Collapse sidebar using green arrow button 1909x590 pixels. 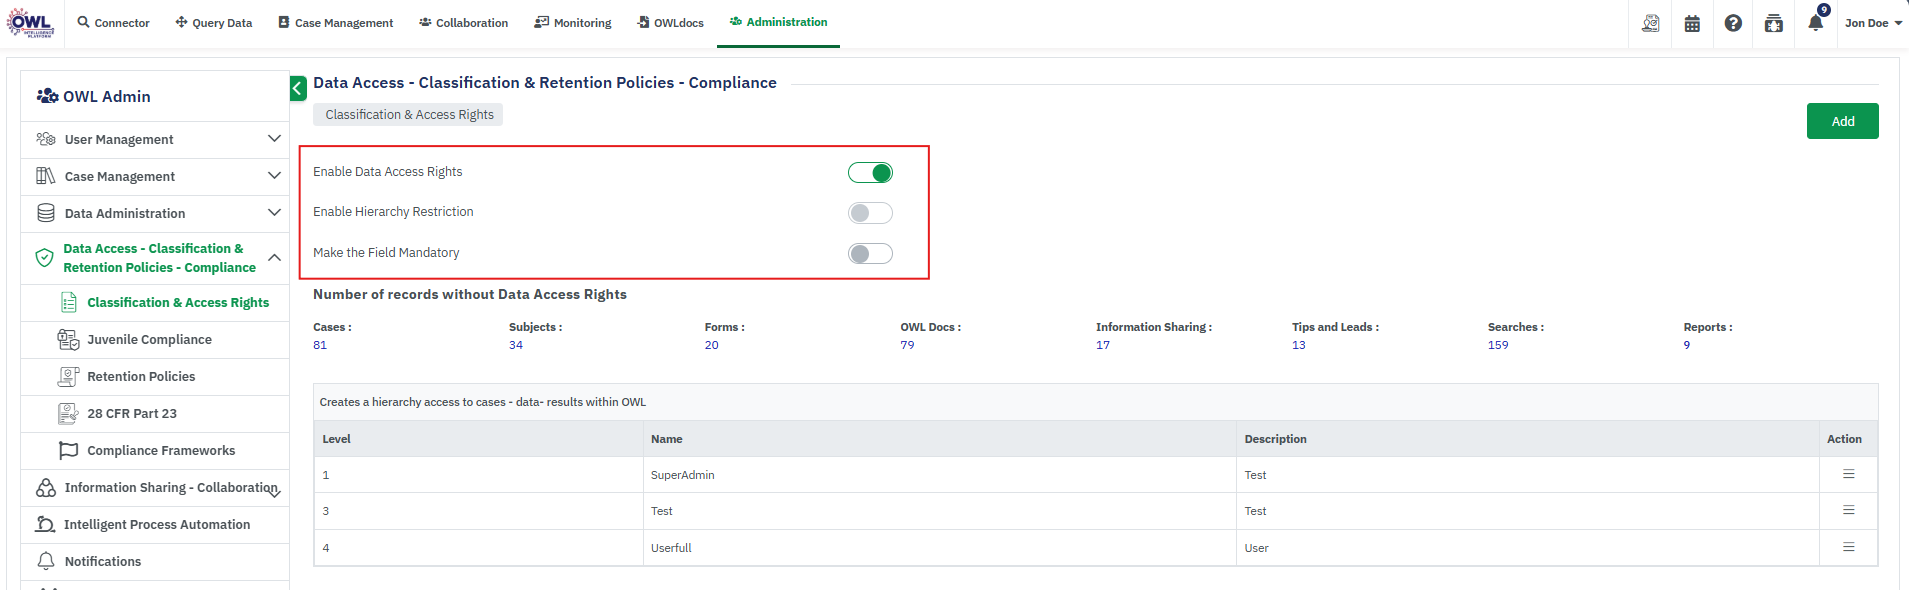(x=298, y=89)
